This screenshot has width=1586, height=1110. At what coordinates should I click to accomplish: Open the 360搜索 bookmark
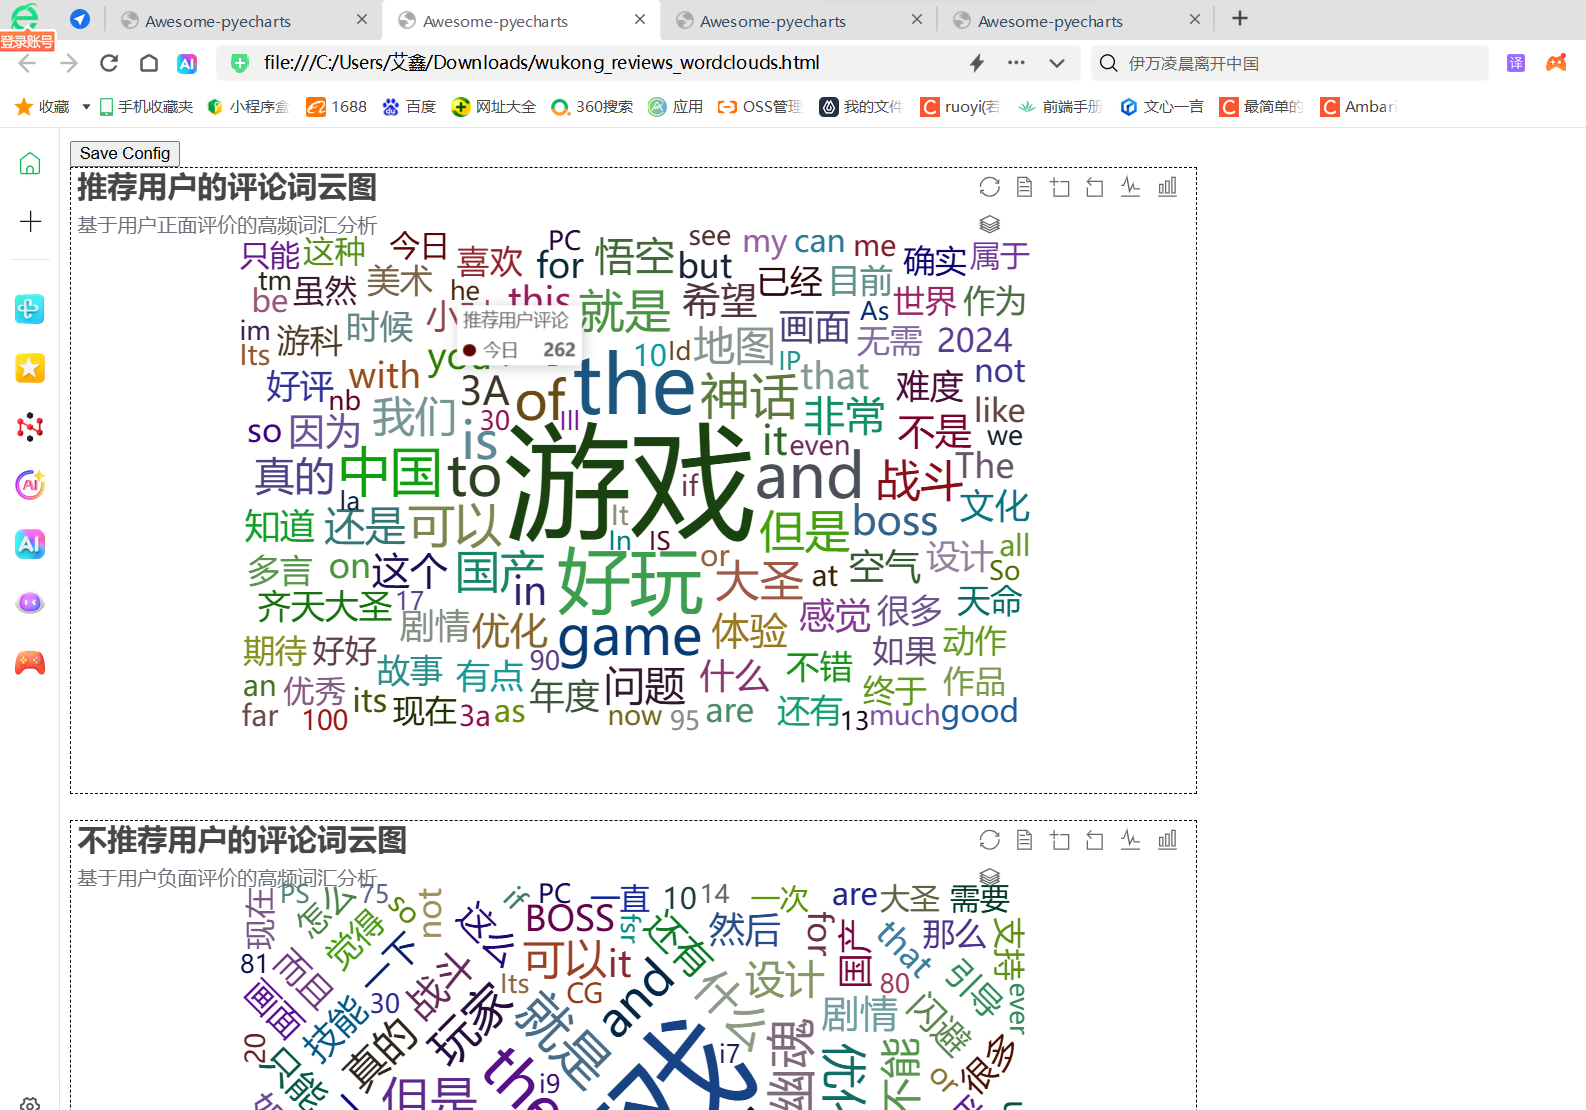point(592,107)
